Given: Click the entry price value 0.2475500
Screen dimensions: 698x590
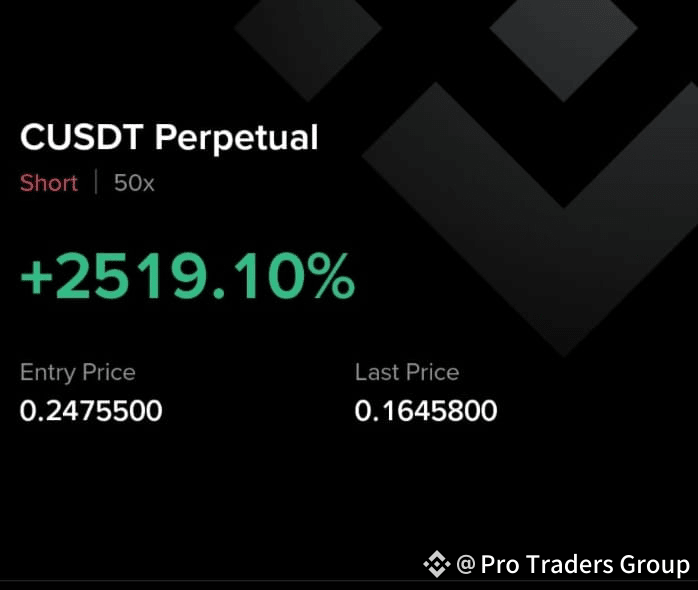Looking at the screenshot, I should 91,411.
